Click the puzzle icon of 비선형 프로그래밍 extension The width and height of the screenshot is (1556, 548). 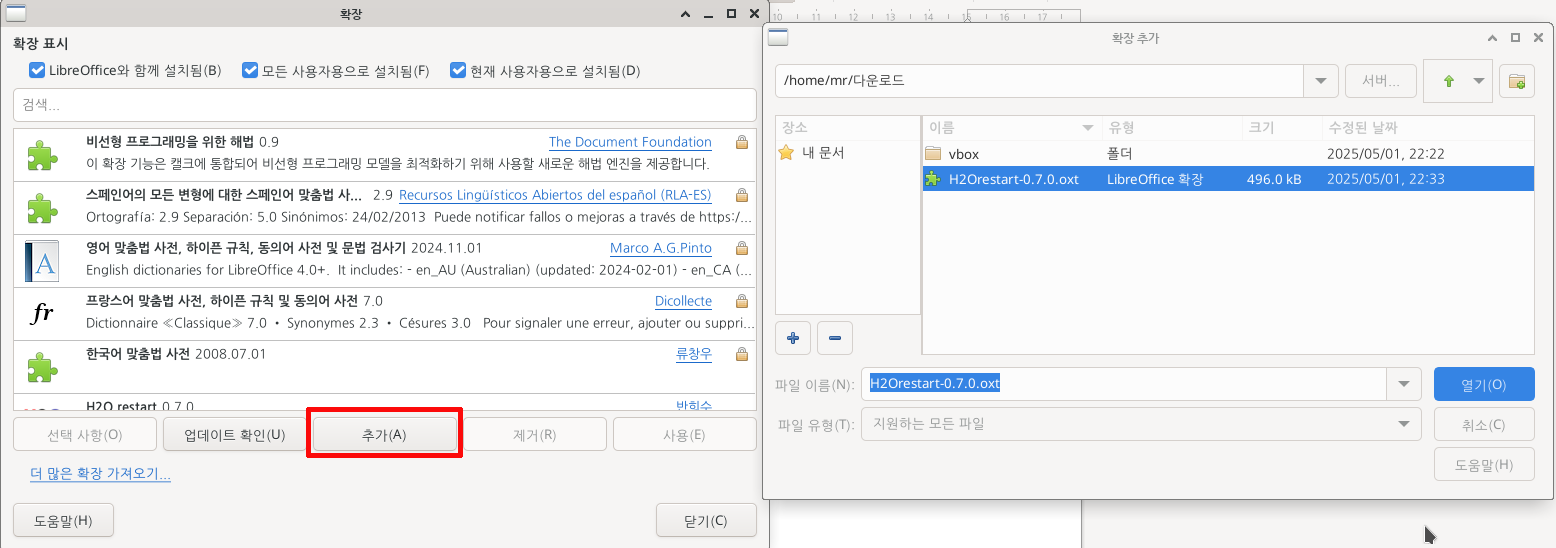[41, 157]
